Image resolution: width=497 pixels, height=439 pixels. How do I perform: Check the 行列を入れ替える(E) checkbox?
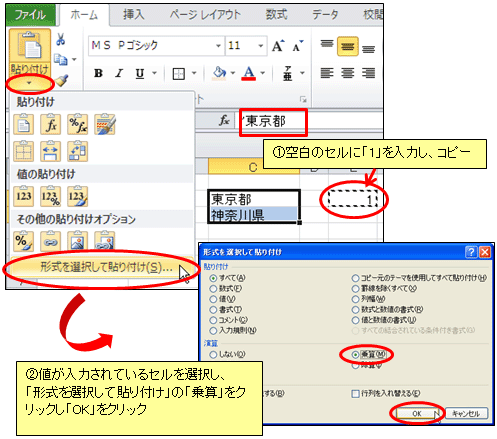tap(356, 394)
